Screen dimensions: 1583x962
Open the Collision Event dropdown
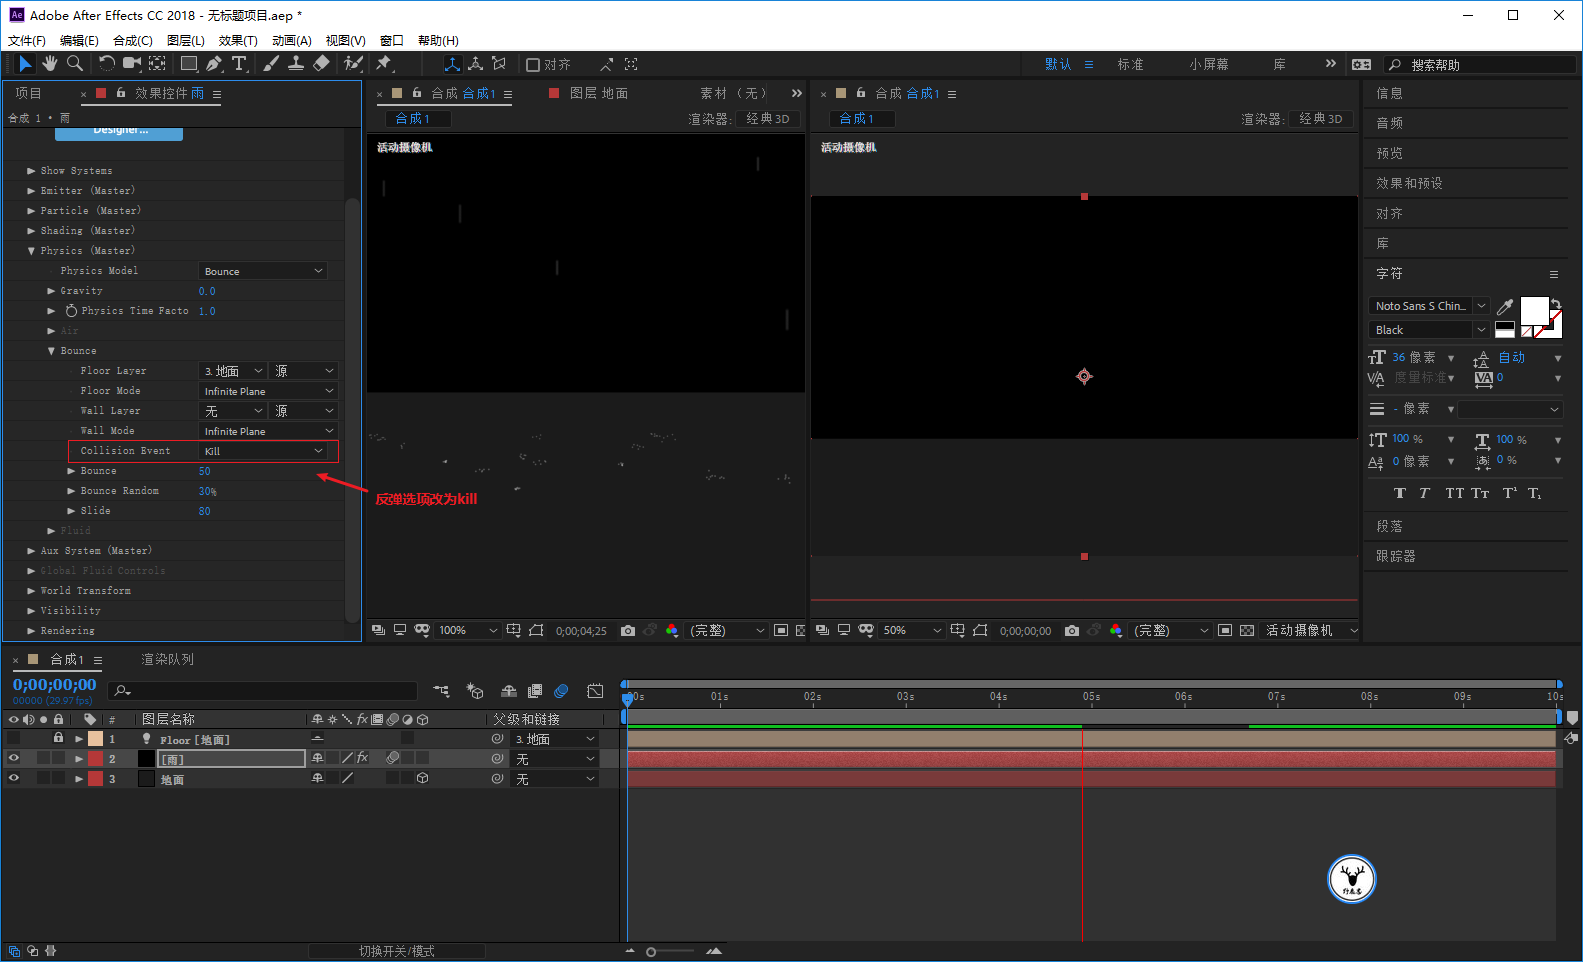[x=264, y=451]
